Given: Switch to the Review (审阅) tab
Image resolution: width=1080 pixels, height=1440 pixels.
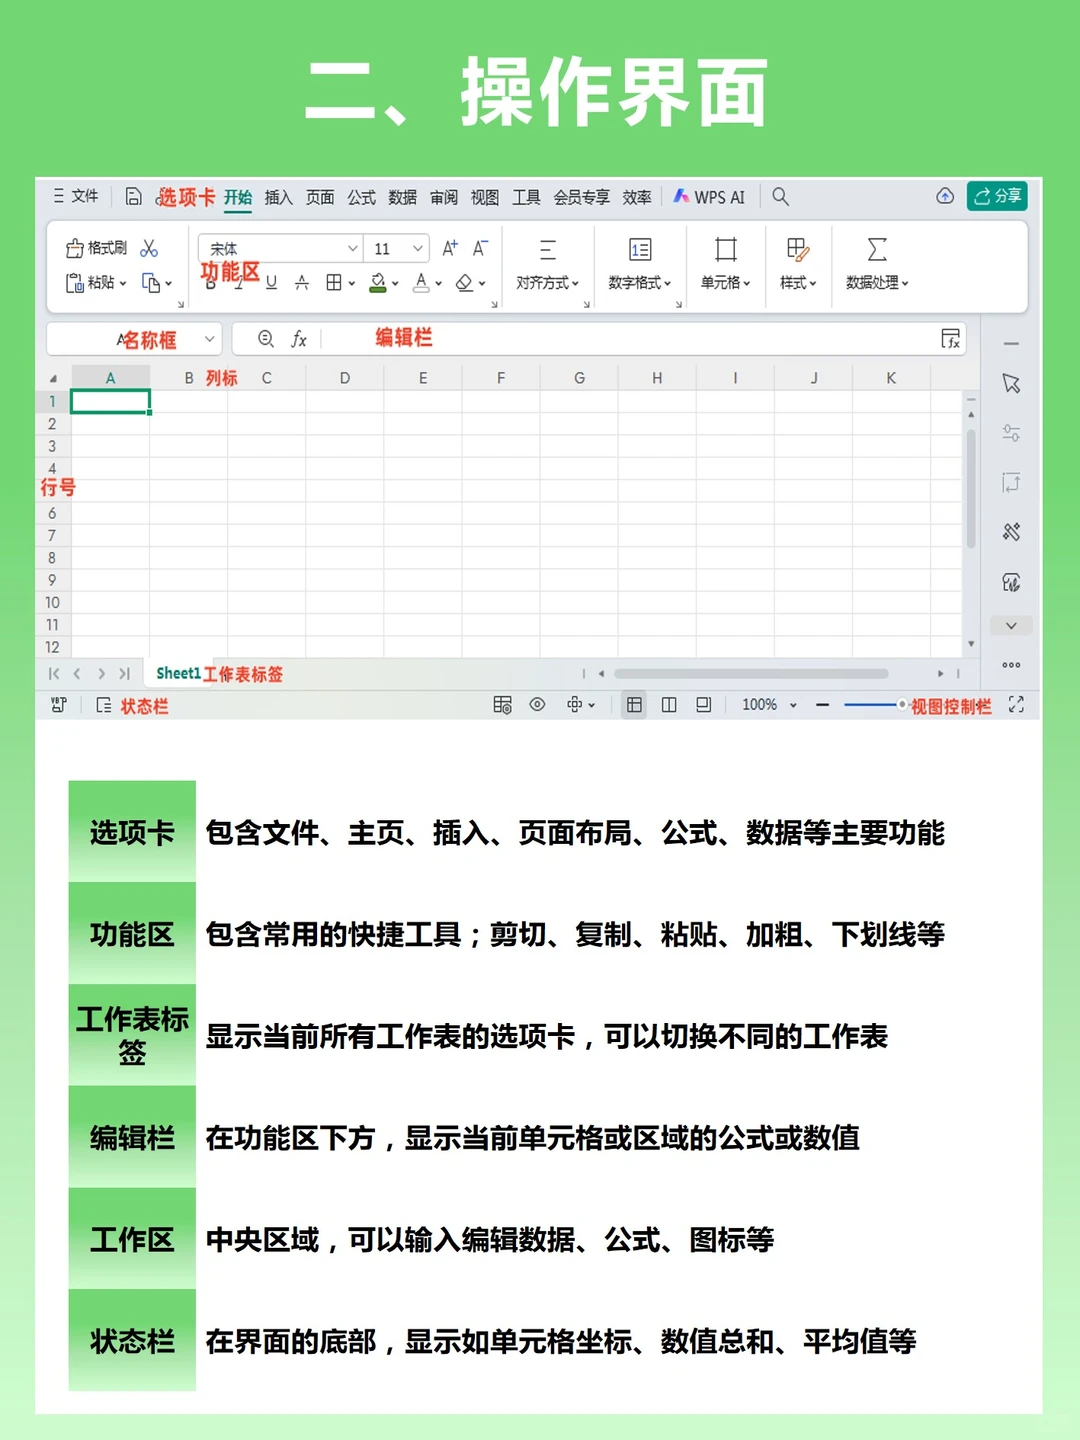Looking at the screenshot, I should click(444, 197).
